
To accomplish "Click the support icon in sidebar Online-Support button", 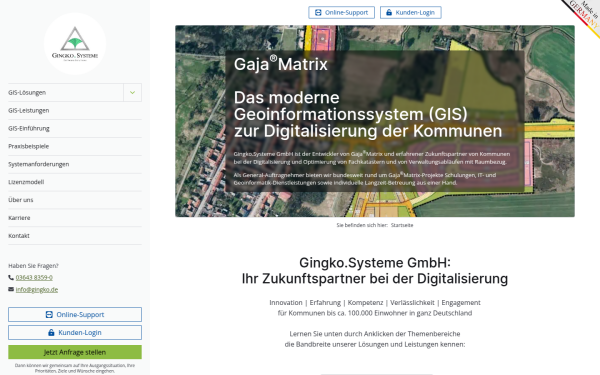I will (x=49, y=315).
